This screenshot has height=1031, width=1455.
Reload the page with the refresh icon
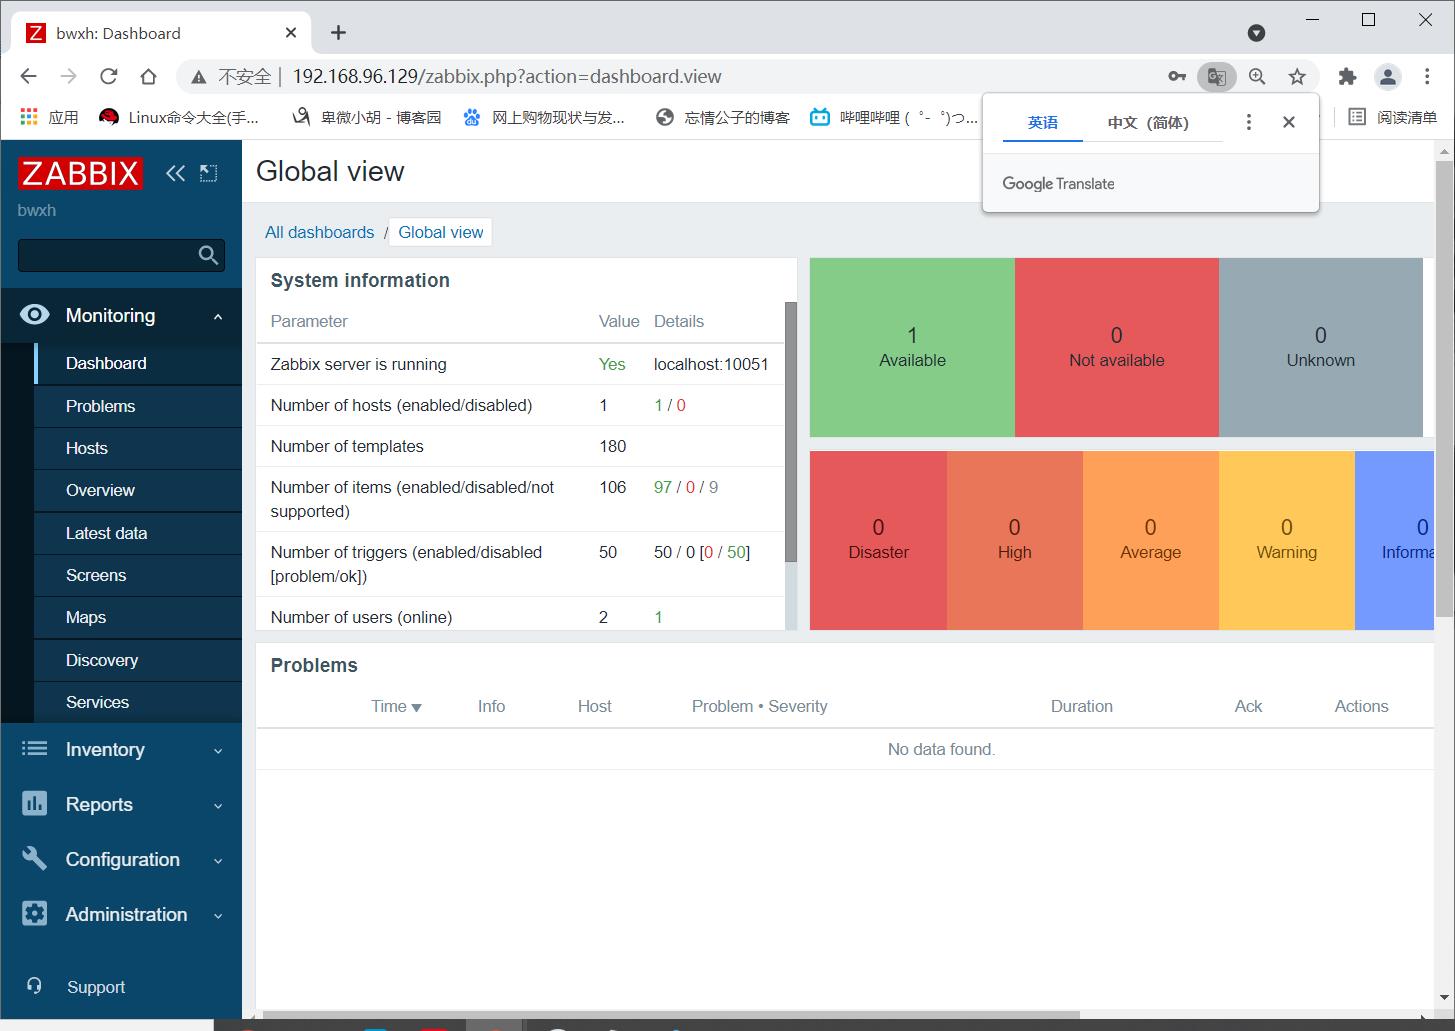[108, 76]
